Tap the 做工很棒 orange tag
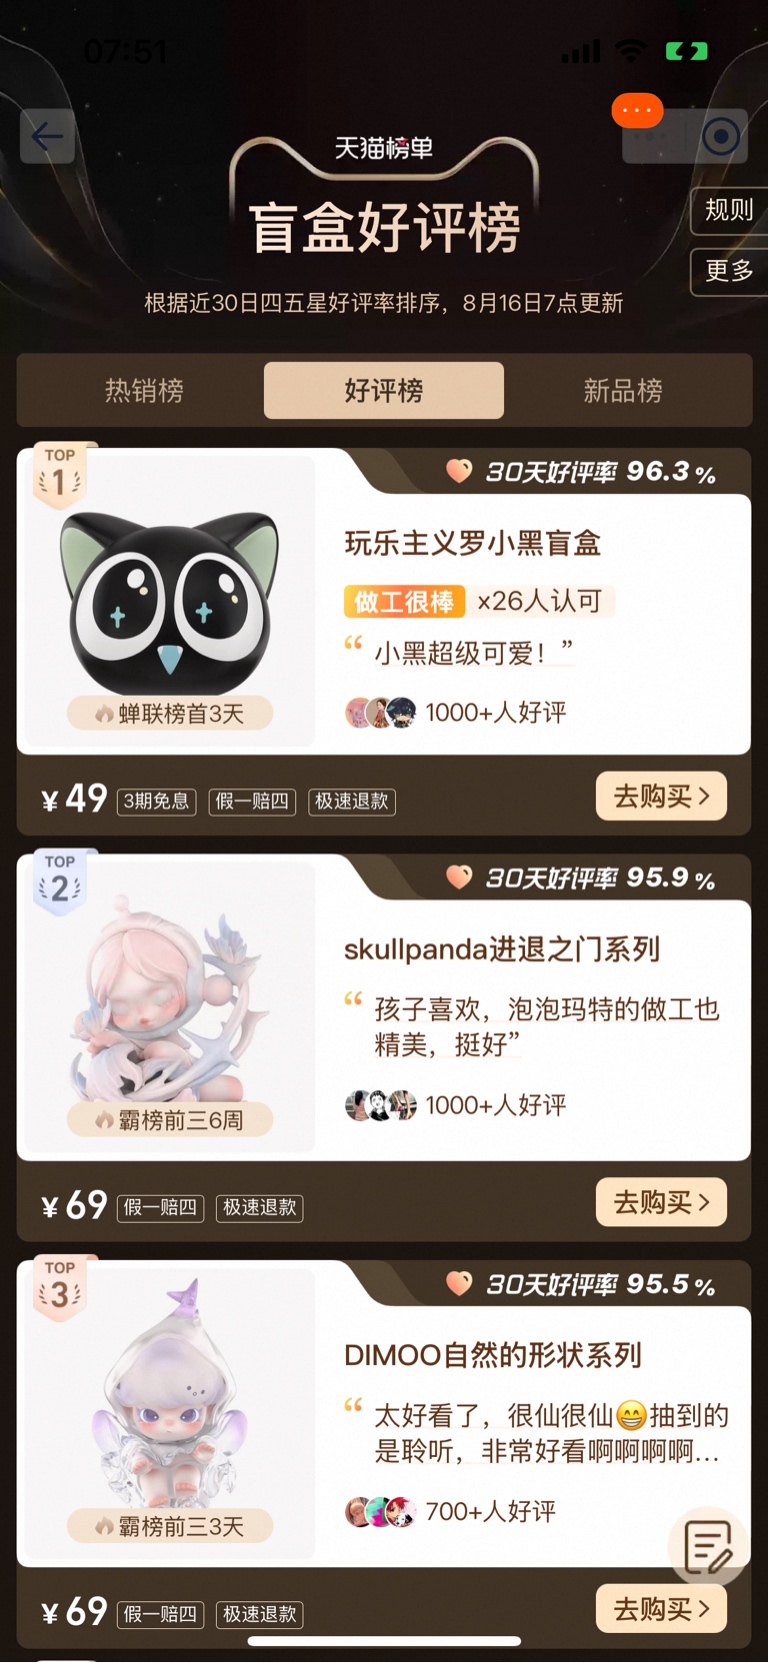The width and height of the screenshot is (768, 1663). click(x=404, y=601)
